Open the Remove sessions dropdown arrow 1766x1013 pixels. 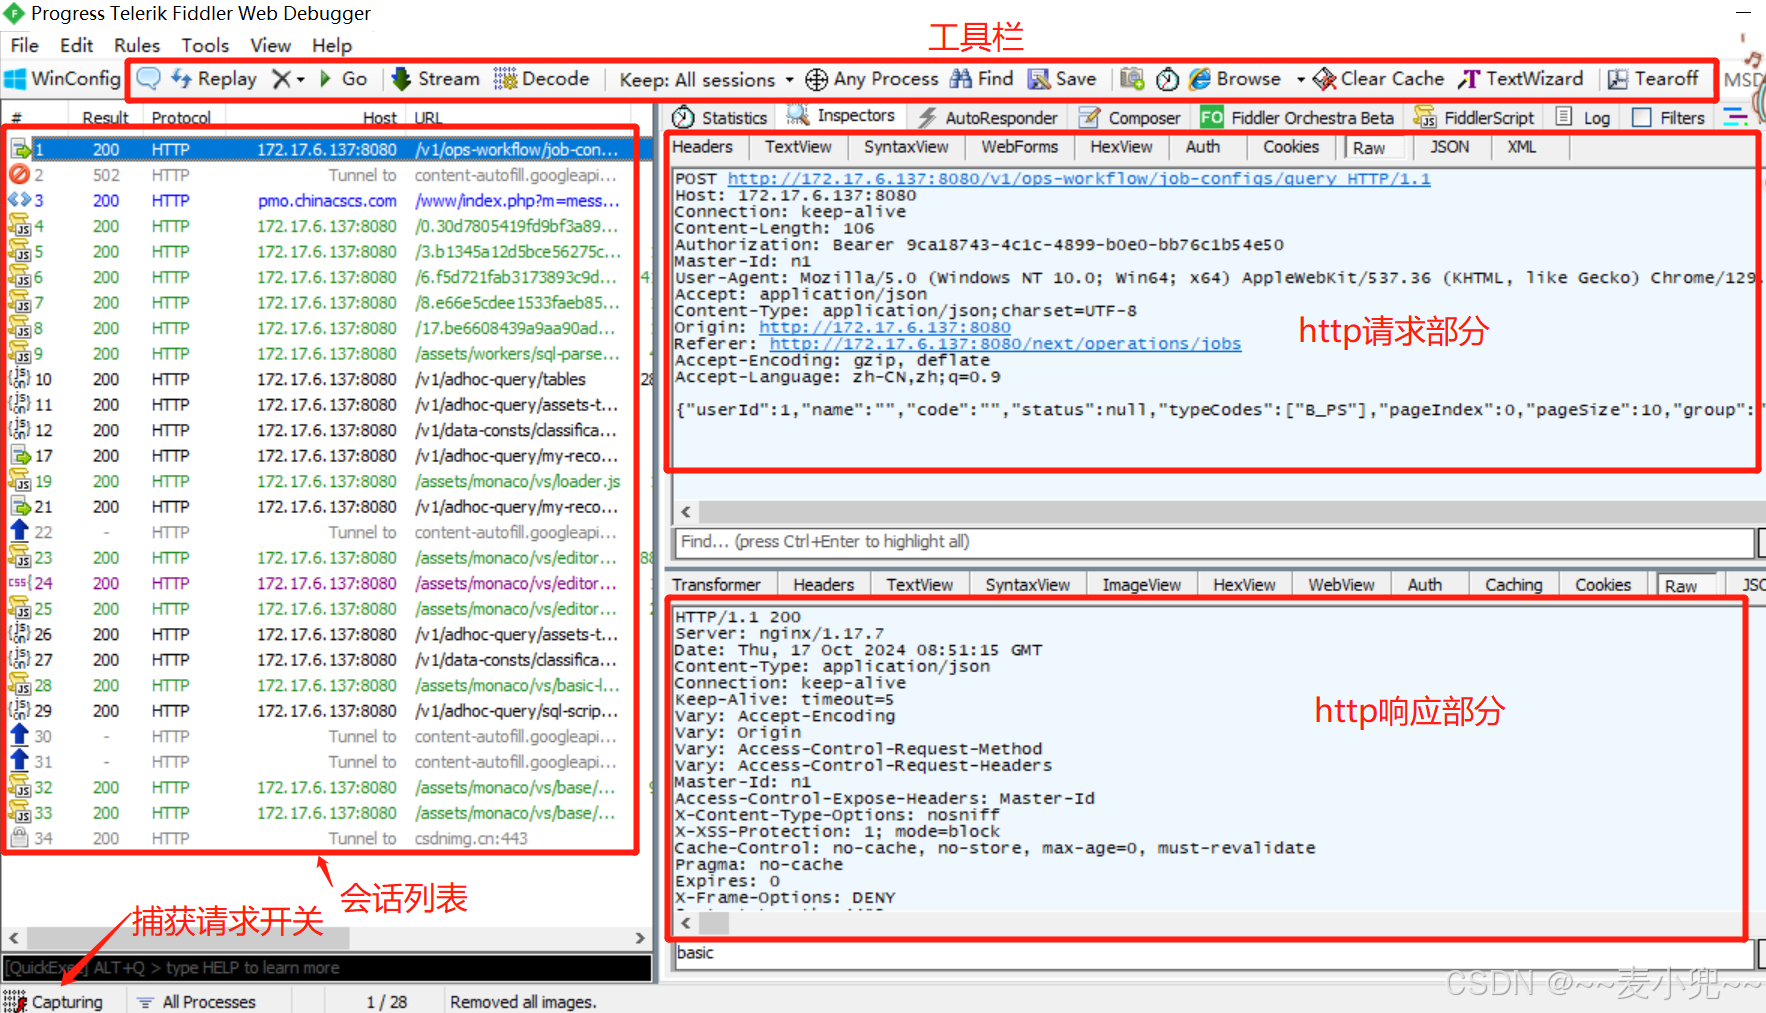coord(300,80)
